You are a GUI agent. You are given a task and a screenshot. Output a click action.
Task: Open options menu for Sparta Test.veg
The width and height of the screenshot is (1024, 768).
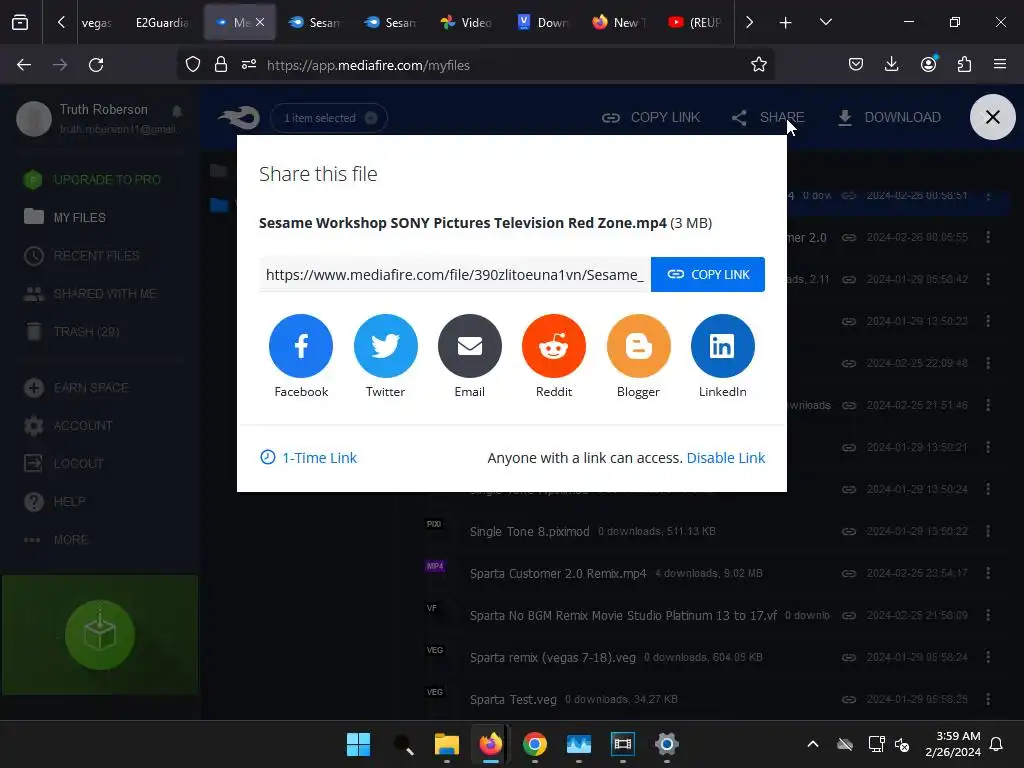click(x=988, y=699)
